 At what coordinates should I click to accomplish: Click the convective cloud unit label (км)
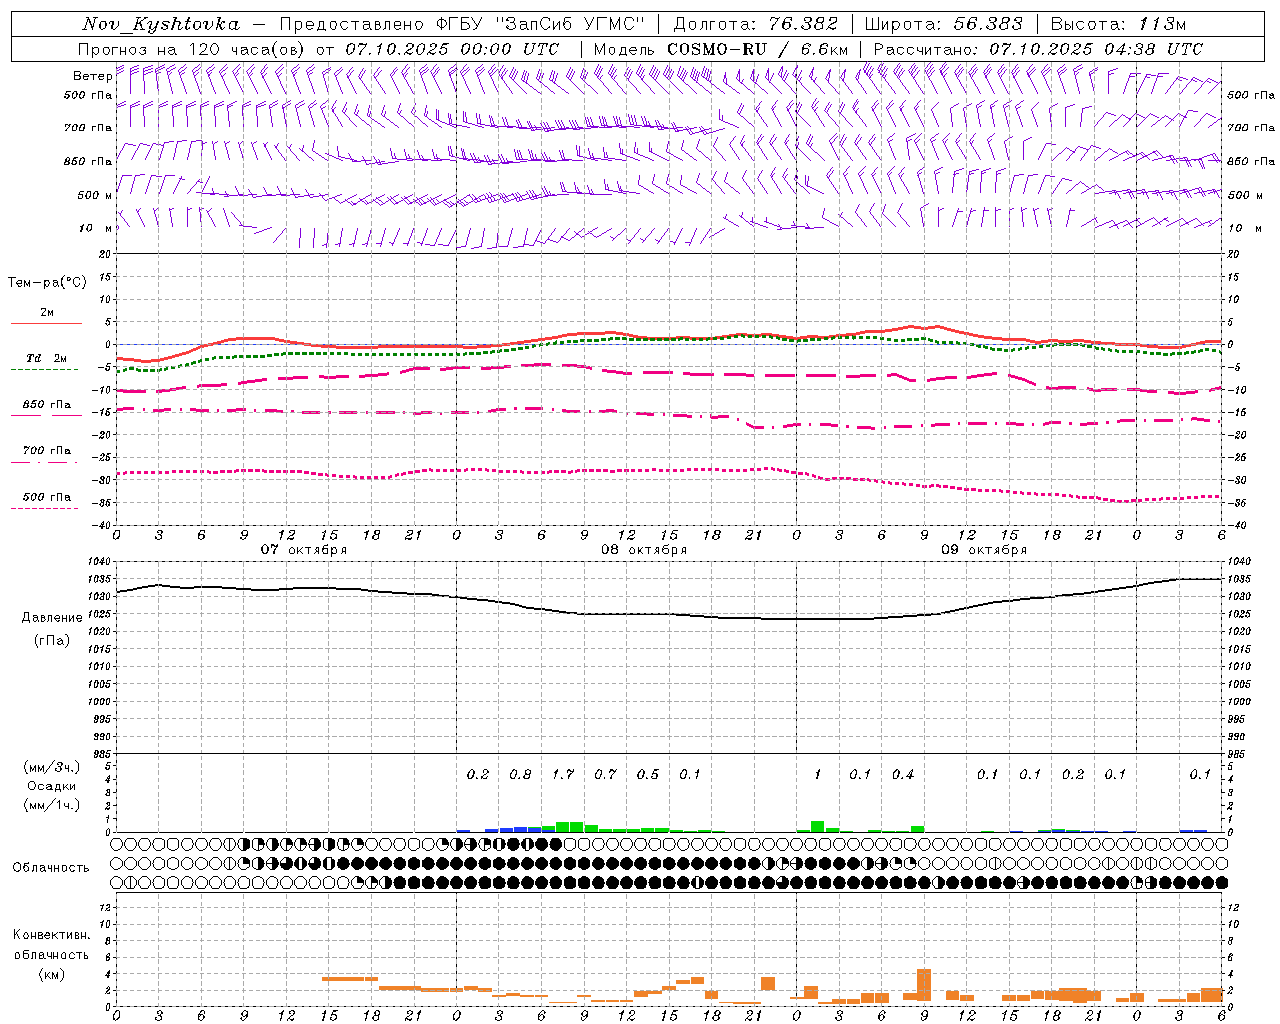[51, 974]
